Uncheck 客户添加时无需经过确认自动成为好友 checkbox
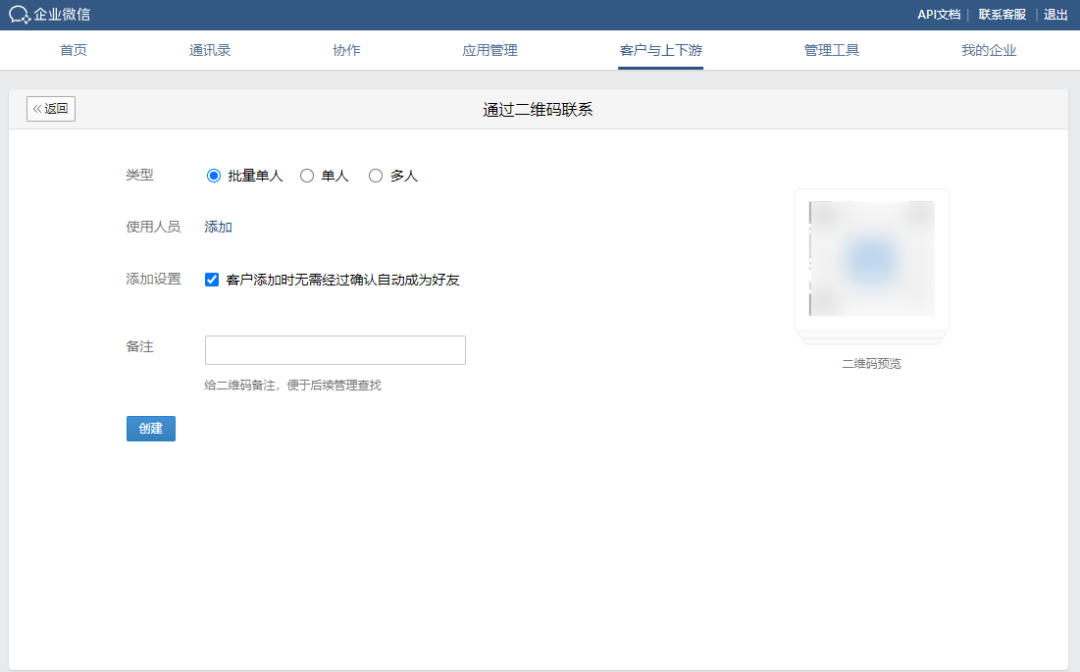The width and height of the screenshot is (1080, 672). [x=211, y=280]
